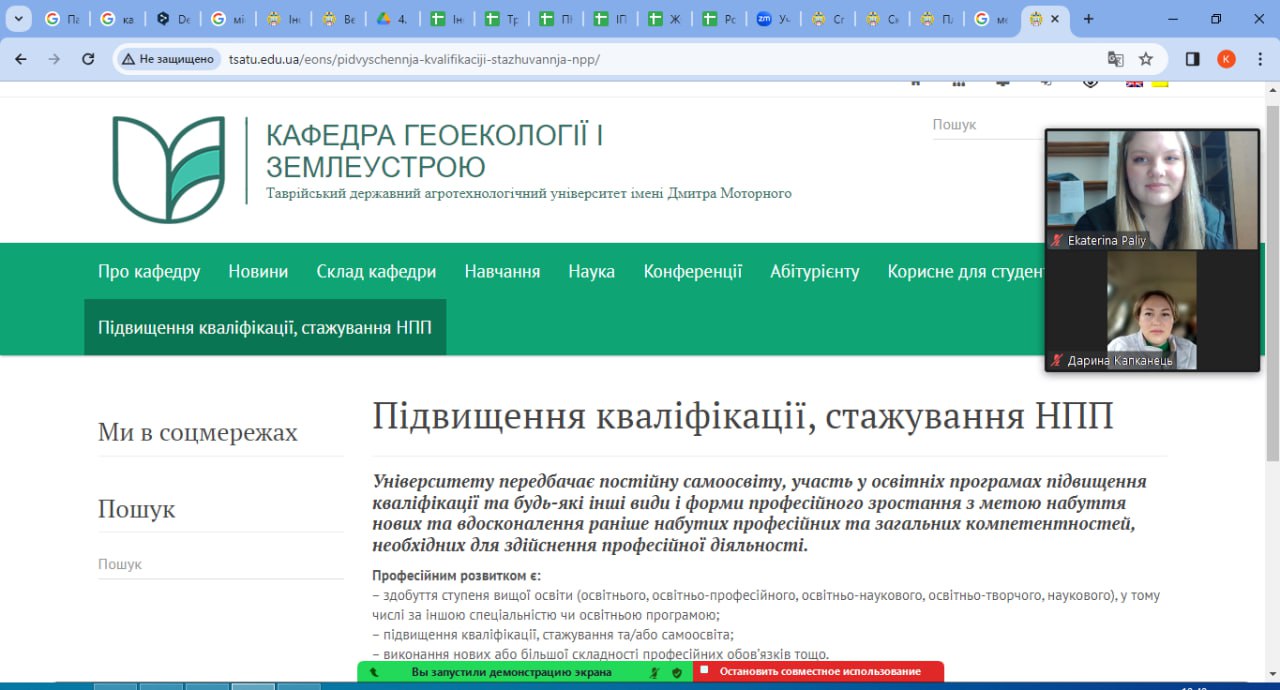Switch site language via the UK flag
This screenshot has height=690, width=1280.
(1134, 83)
